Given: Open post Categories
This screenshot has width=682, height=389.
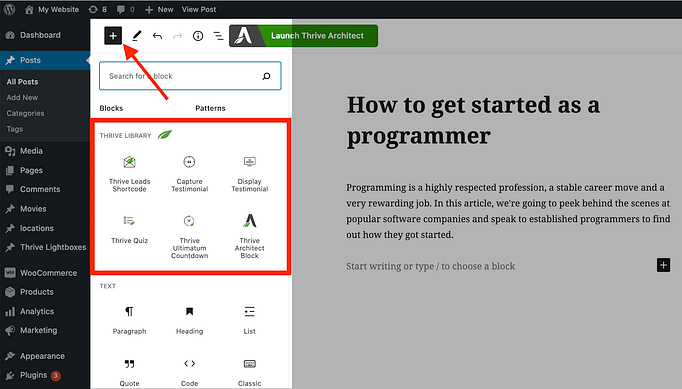Looking at the screenshot, I should coord(25,113).
